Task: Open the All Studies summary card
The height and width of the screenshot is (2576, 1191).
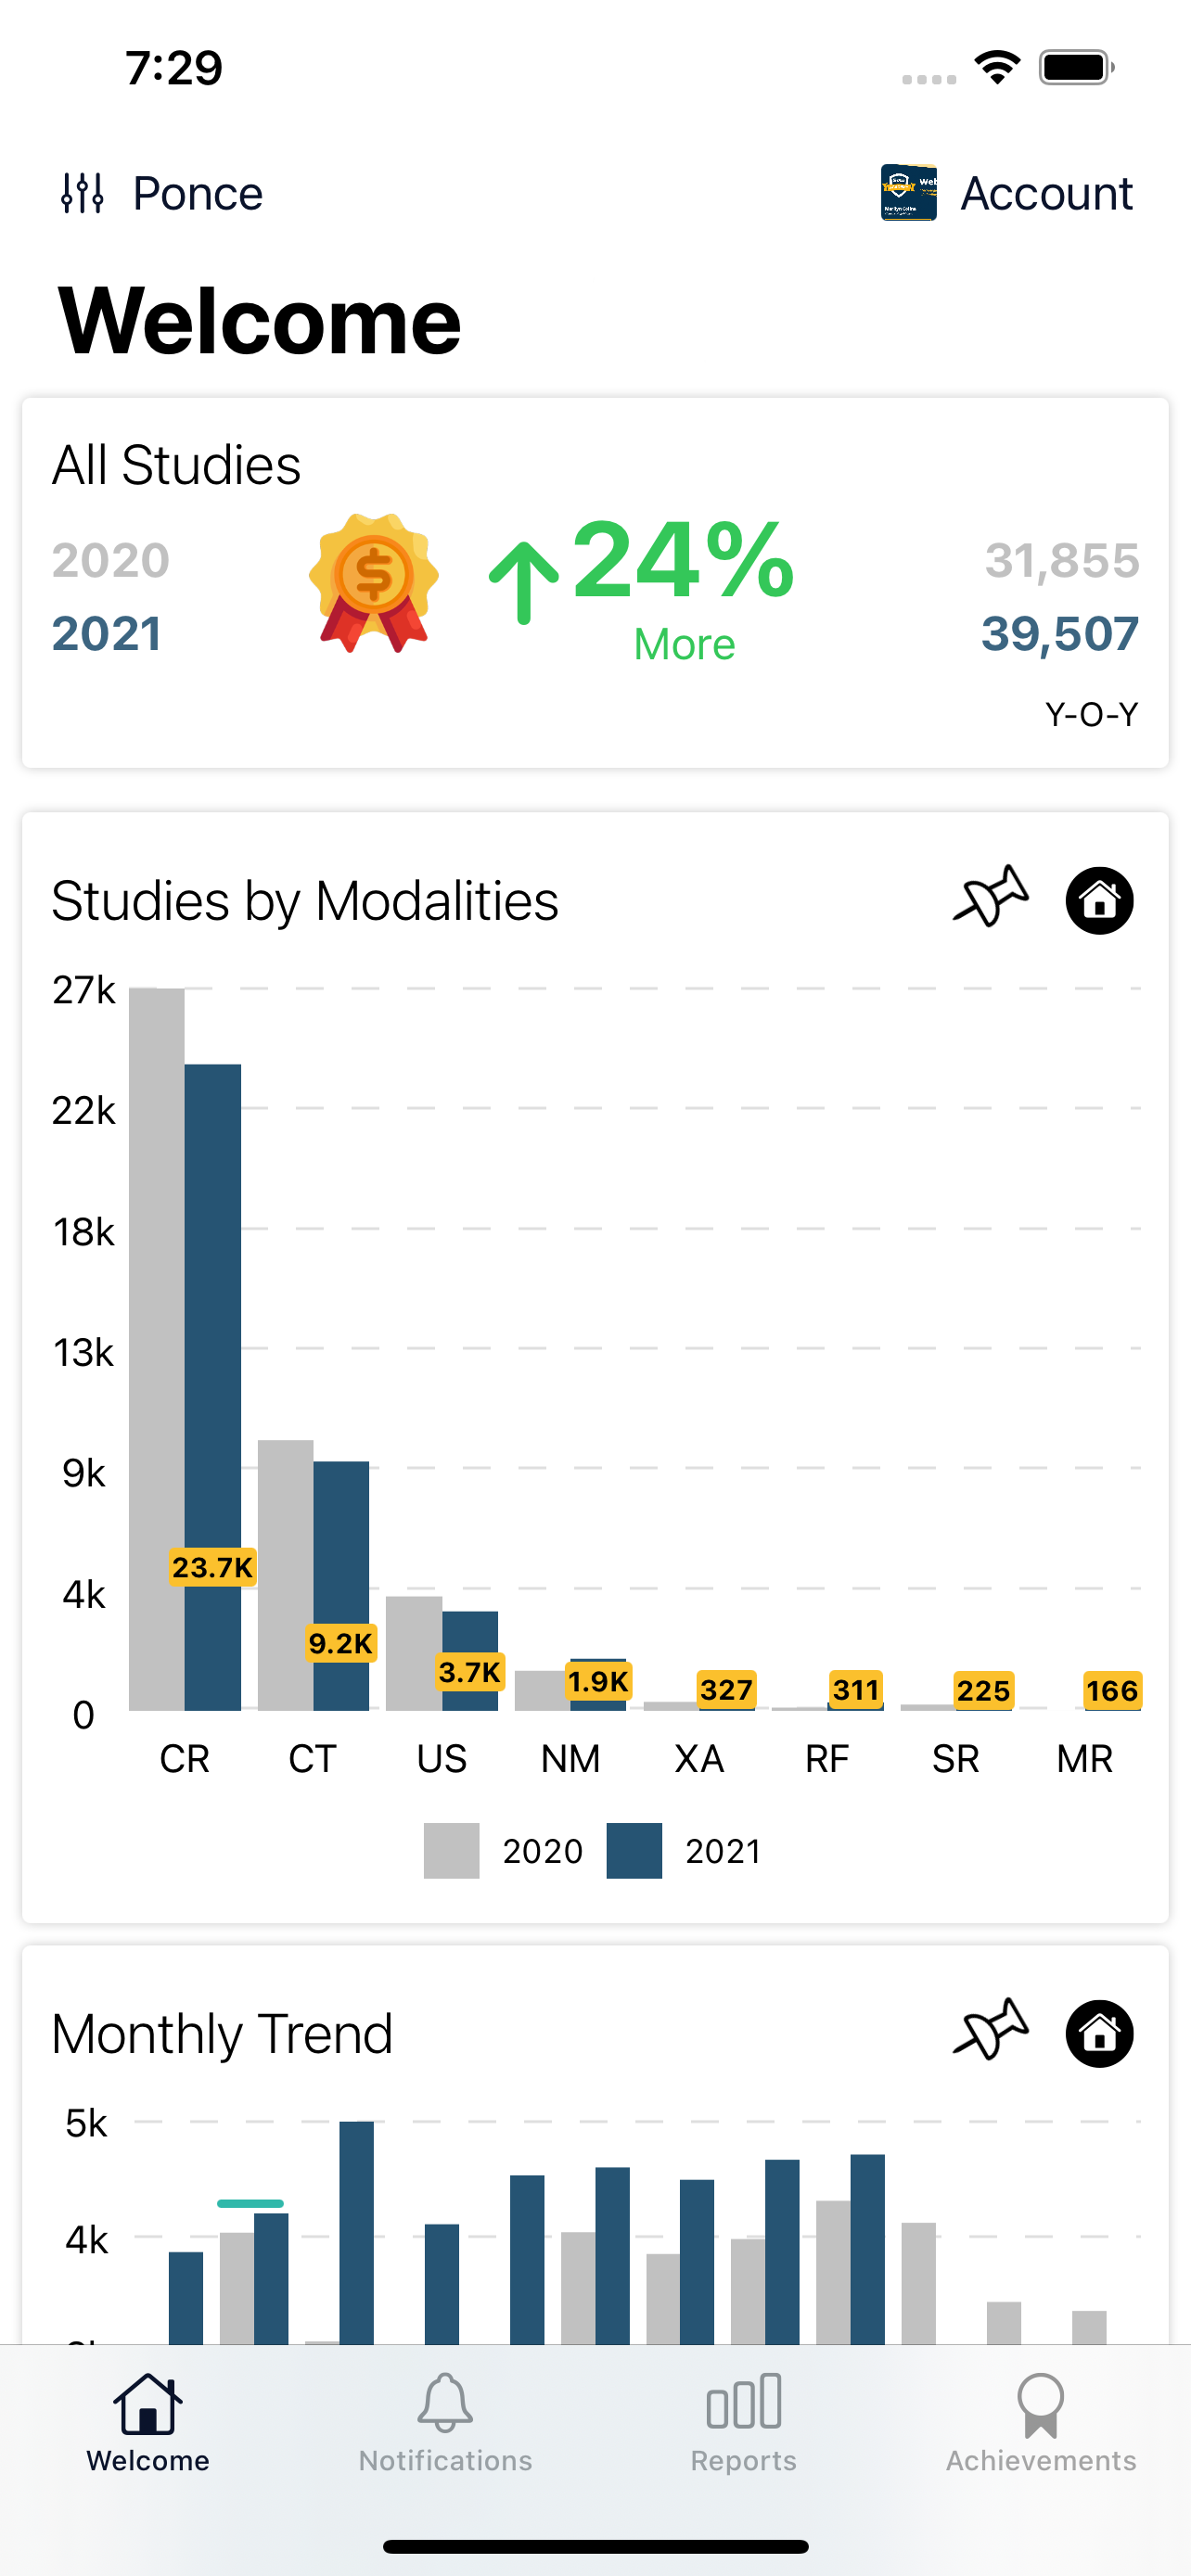Action: 595,580
